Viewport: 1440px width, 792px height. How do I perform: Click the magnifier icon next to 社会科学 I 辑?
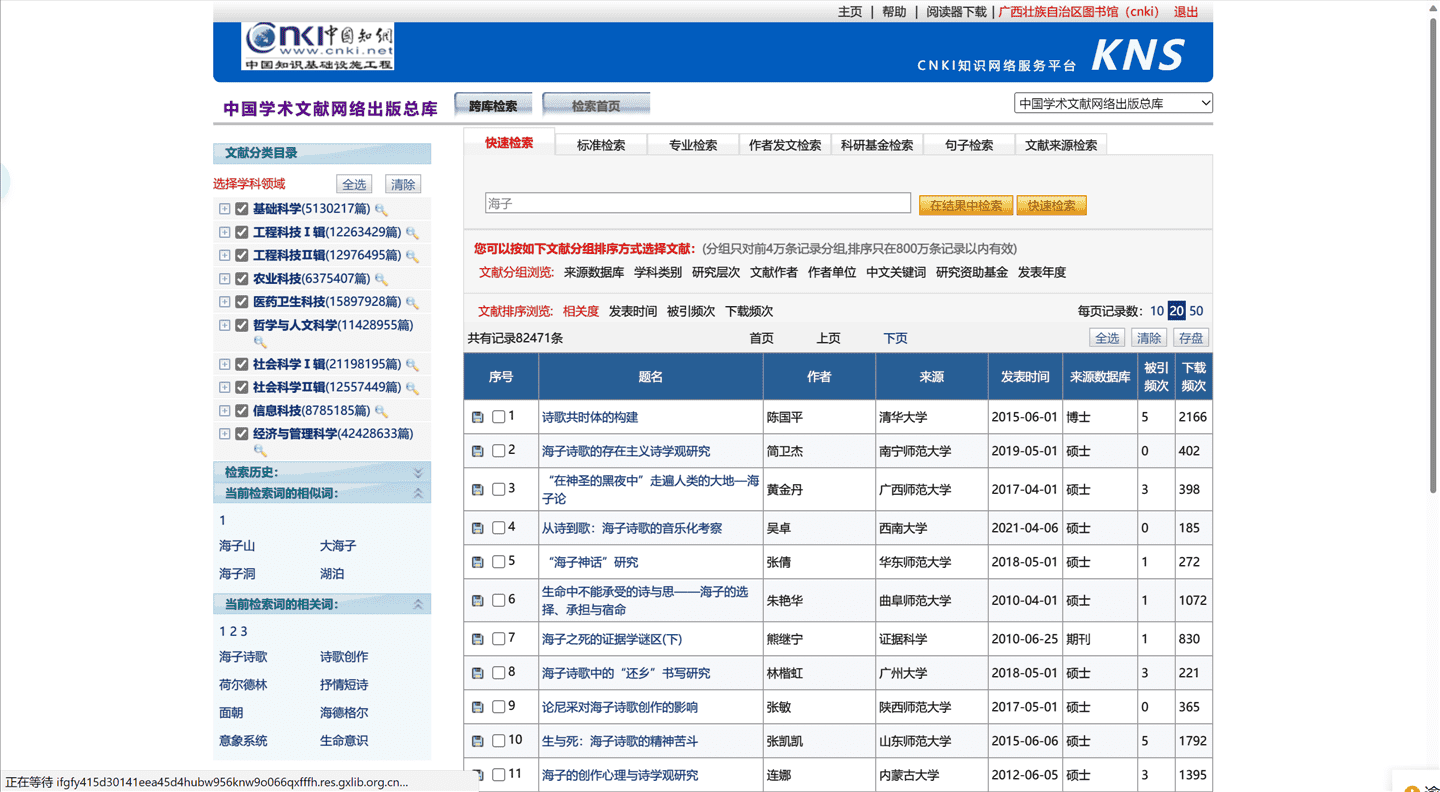click(x=412, y=365)
